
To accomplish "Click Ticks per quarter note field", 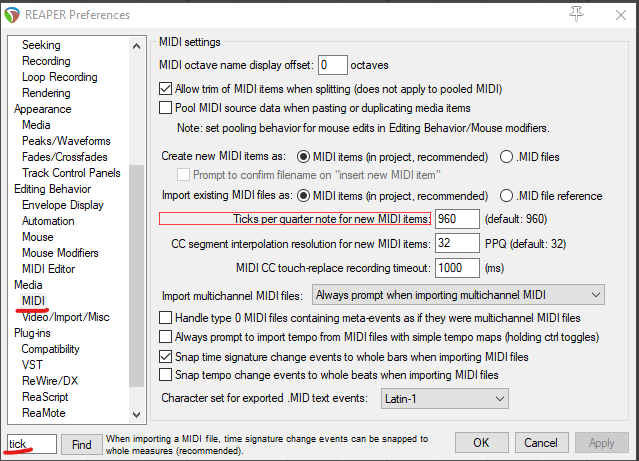I will (457, 219).
